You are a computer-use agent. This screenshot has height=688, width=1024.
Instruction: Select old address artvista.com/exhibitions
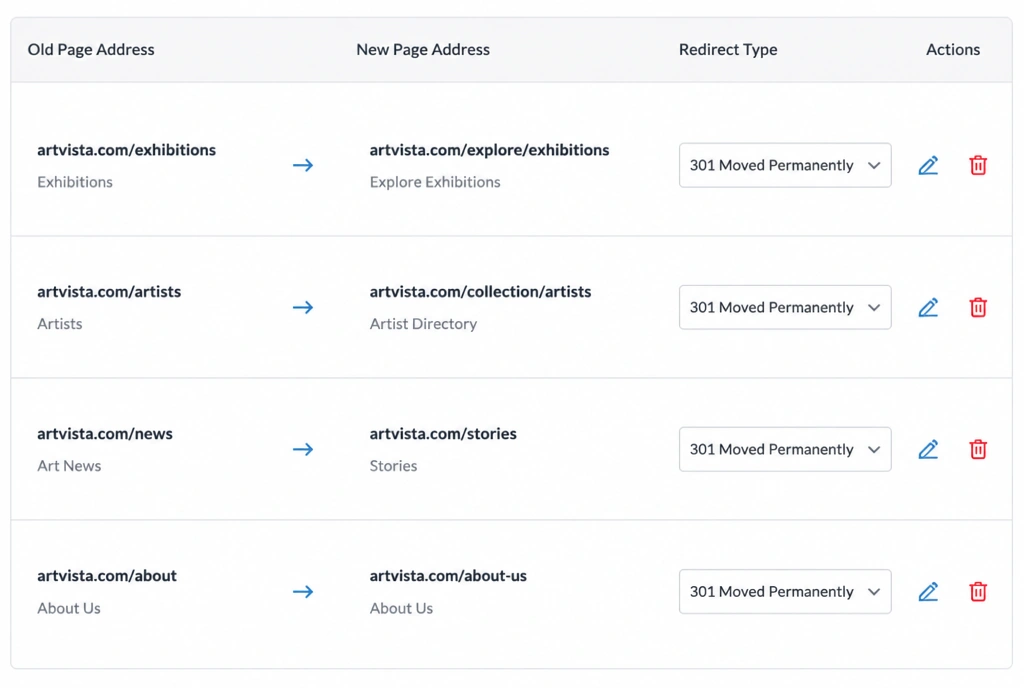126,149
